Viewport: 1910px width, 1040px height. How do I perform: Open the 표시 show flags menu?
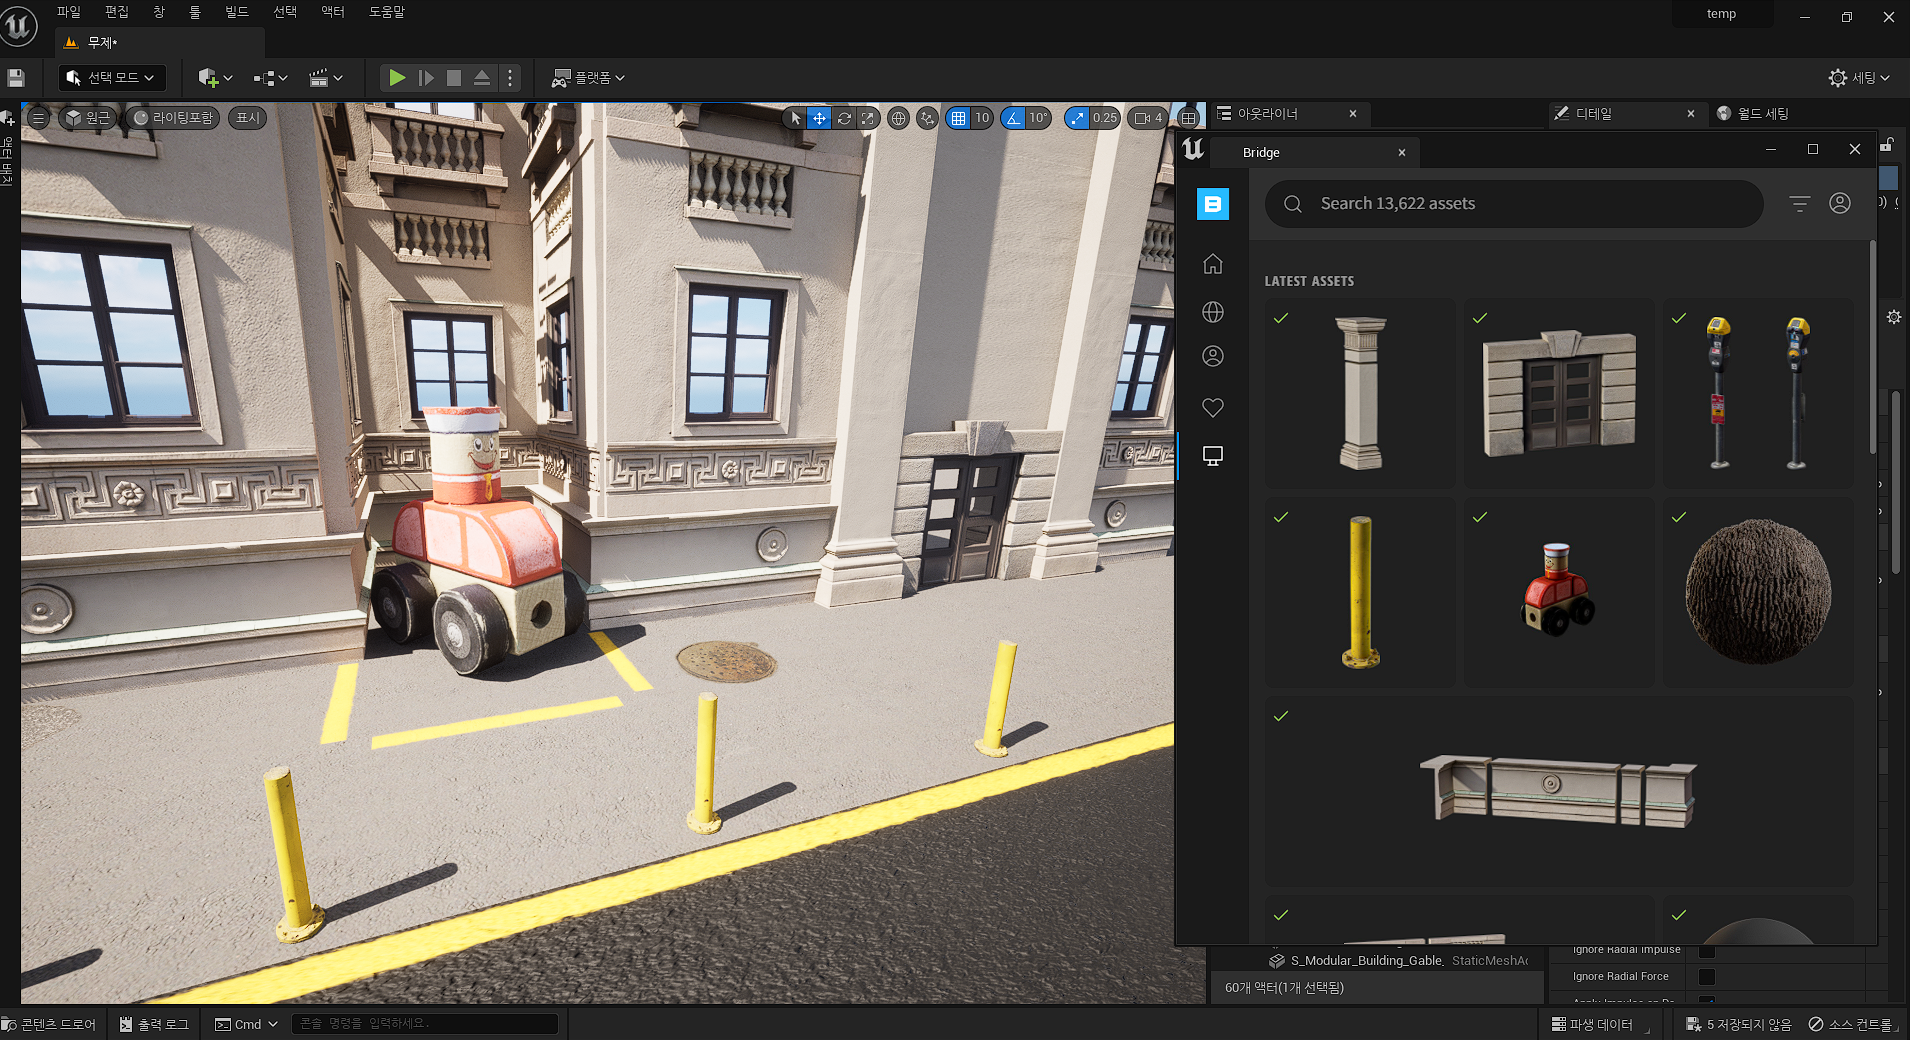click(247, 118)
